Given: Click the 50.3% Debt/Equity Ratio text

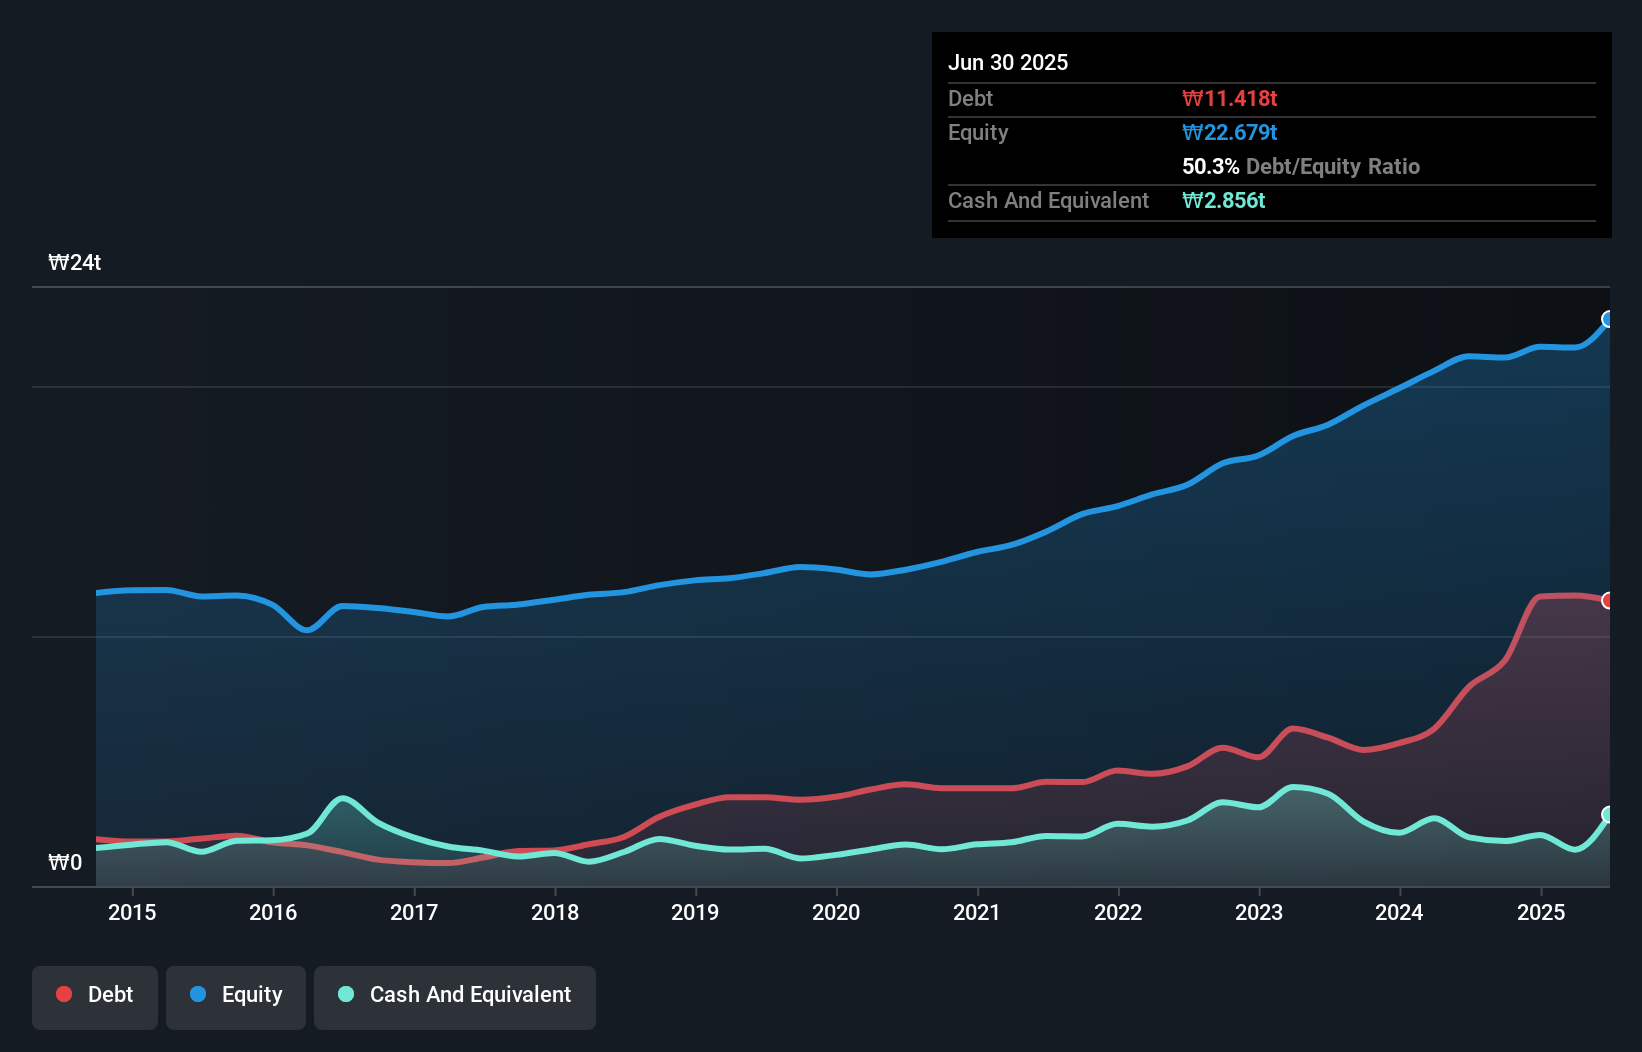Looking at the screenshot, I should pos(1301,166).
